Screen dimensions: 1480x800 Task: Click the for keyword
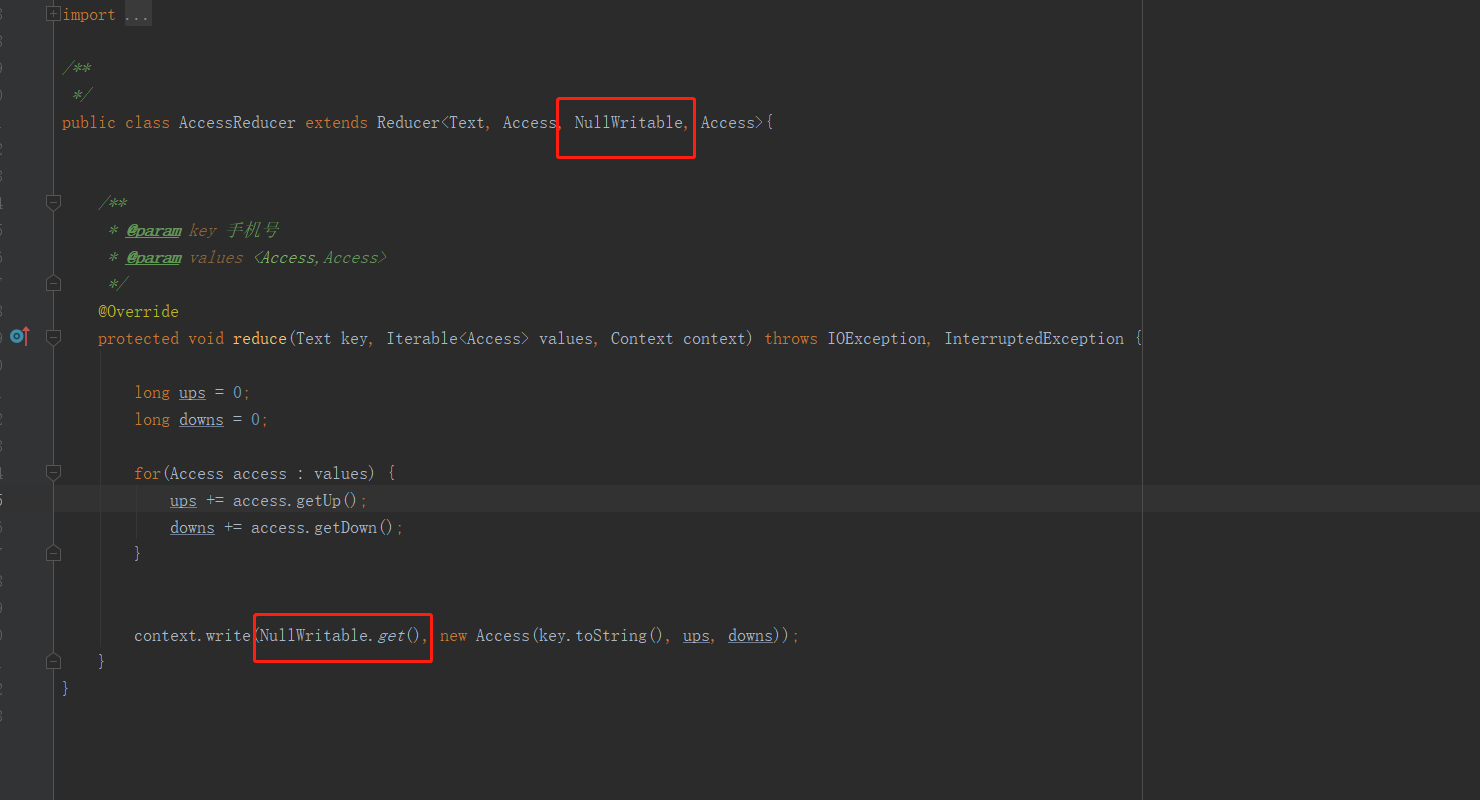[x=148, y=474]
